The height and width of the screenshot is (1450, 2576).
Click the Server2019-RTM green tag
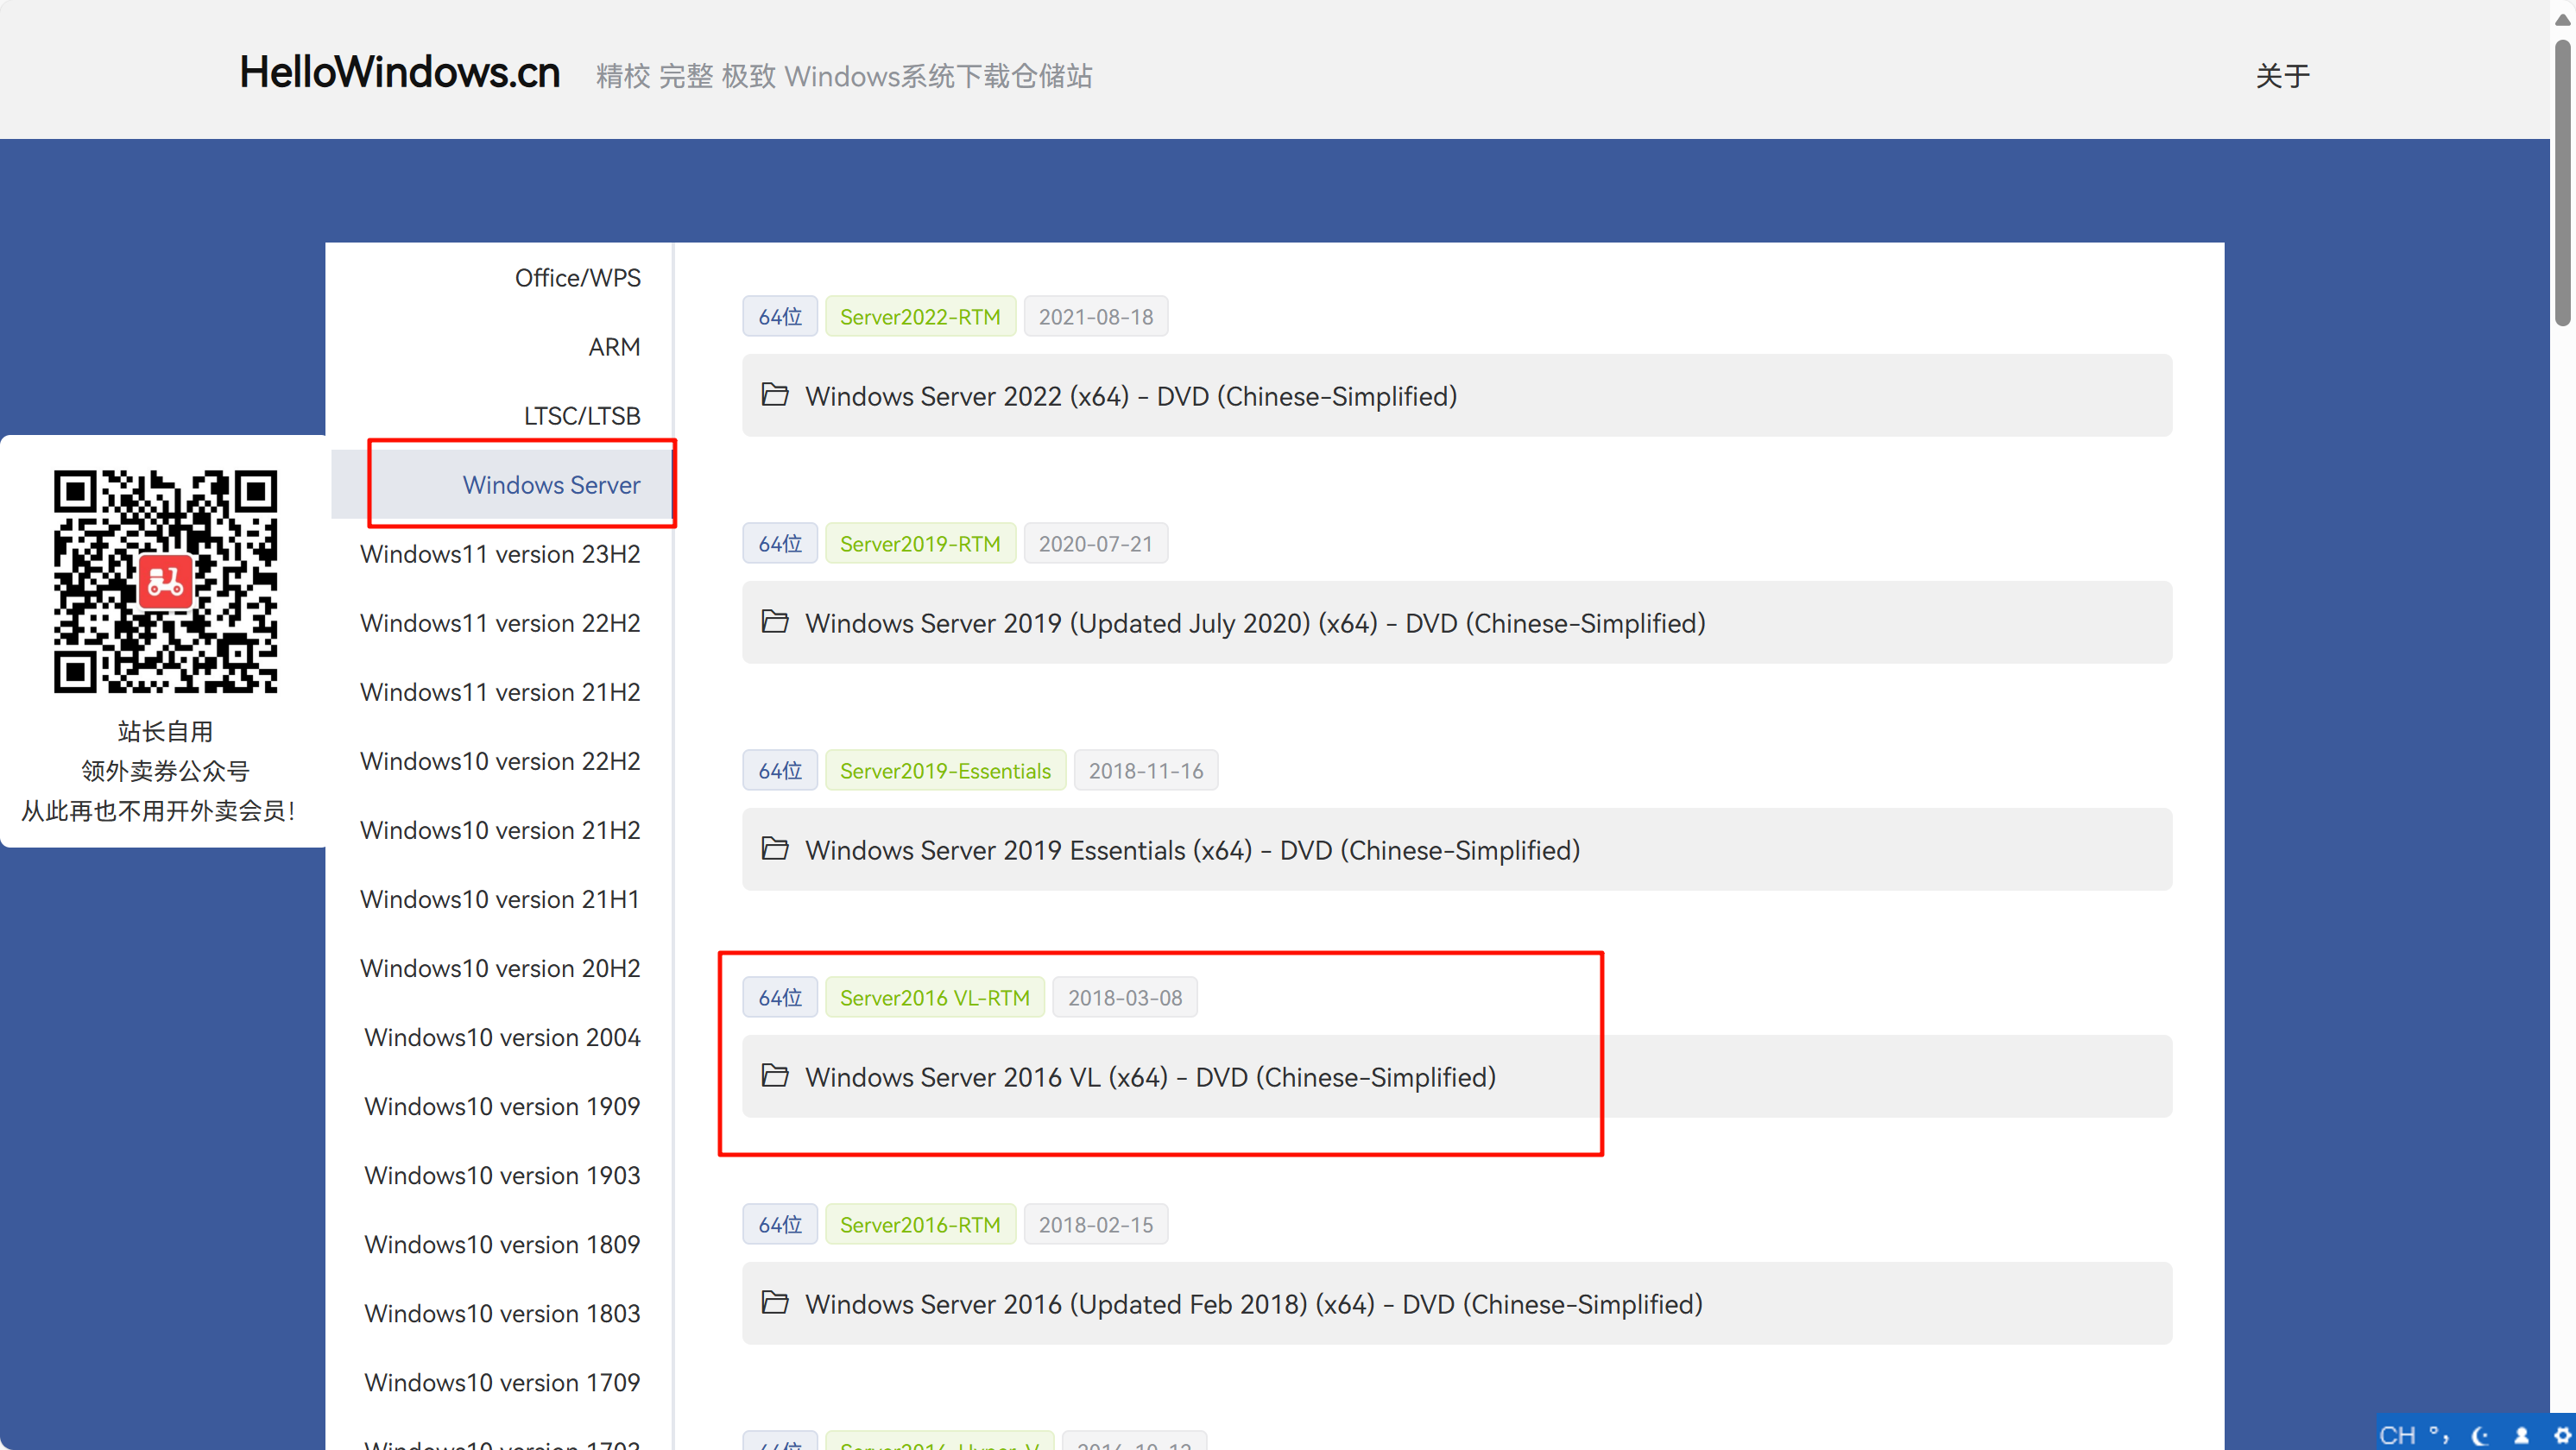[x=919, y=543]
